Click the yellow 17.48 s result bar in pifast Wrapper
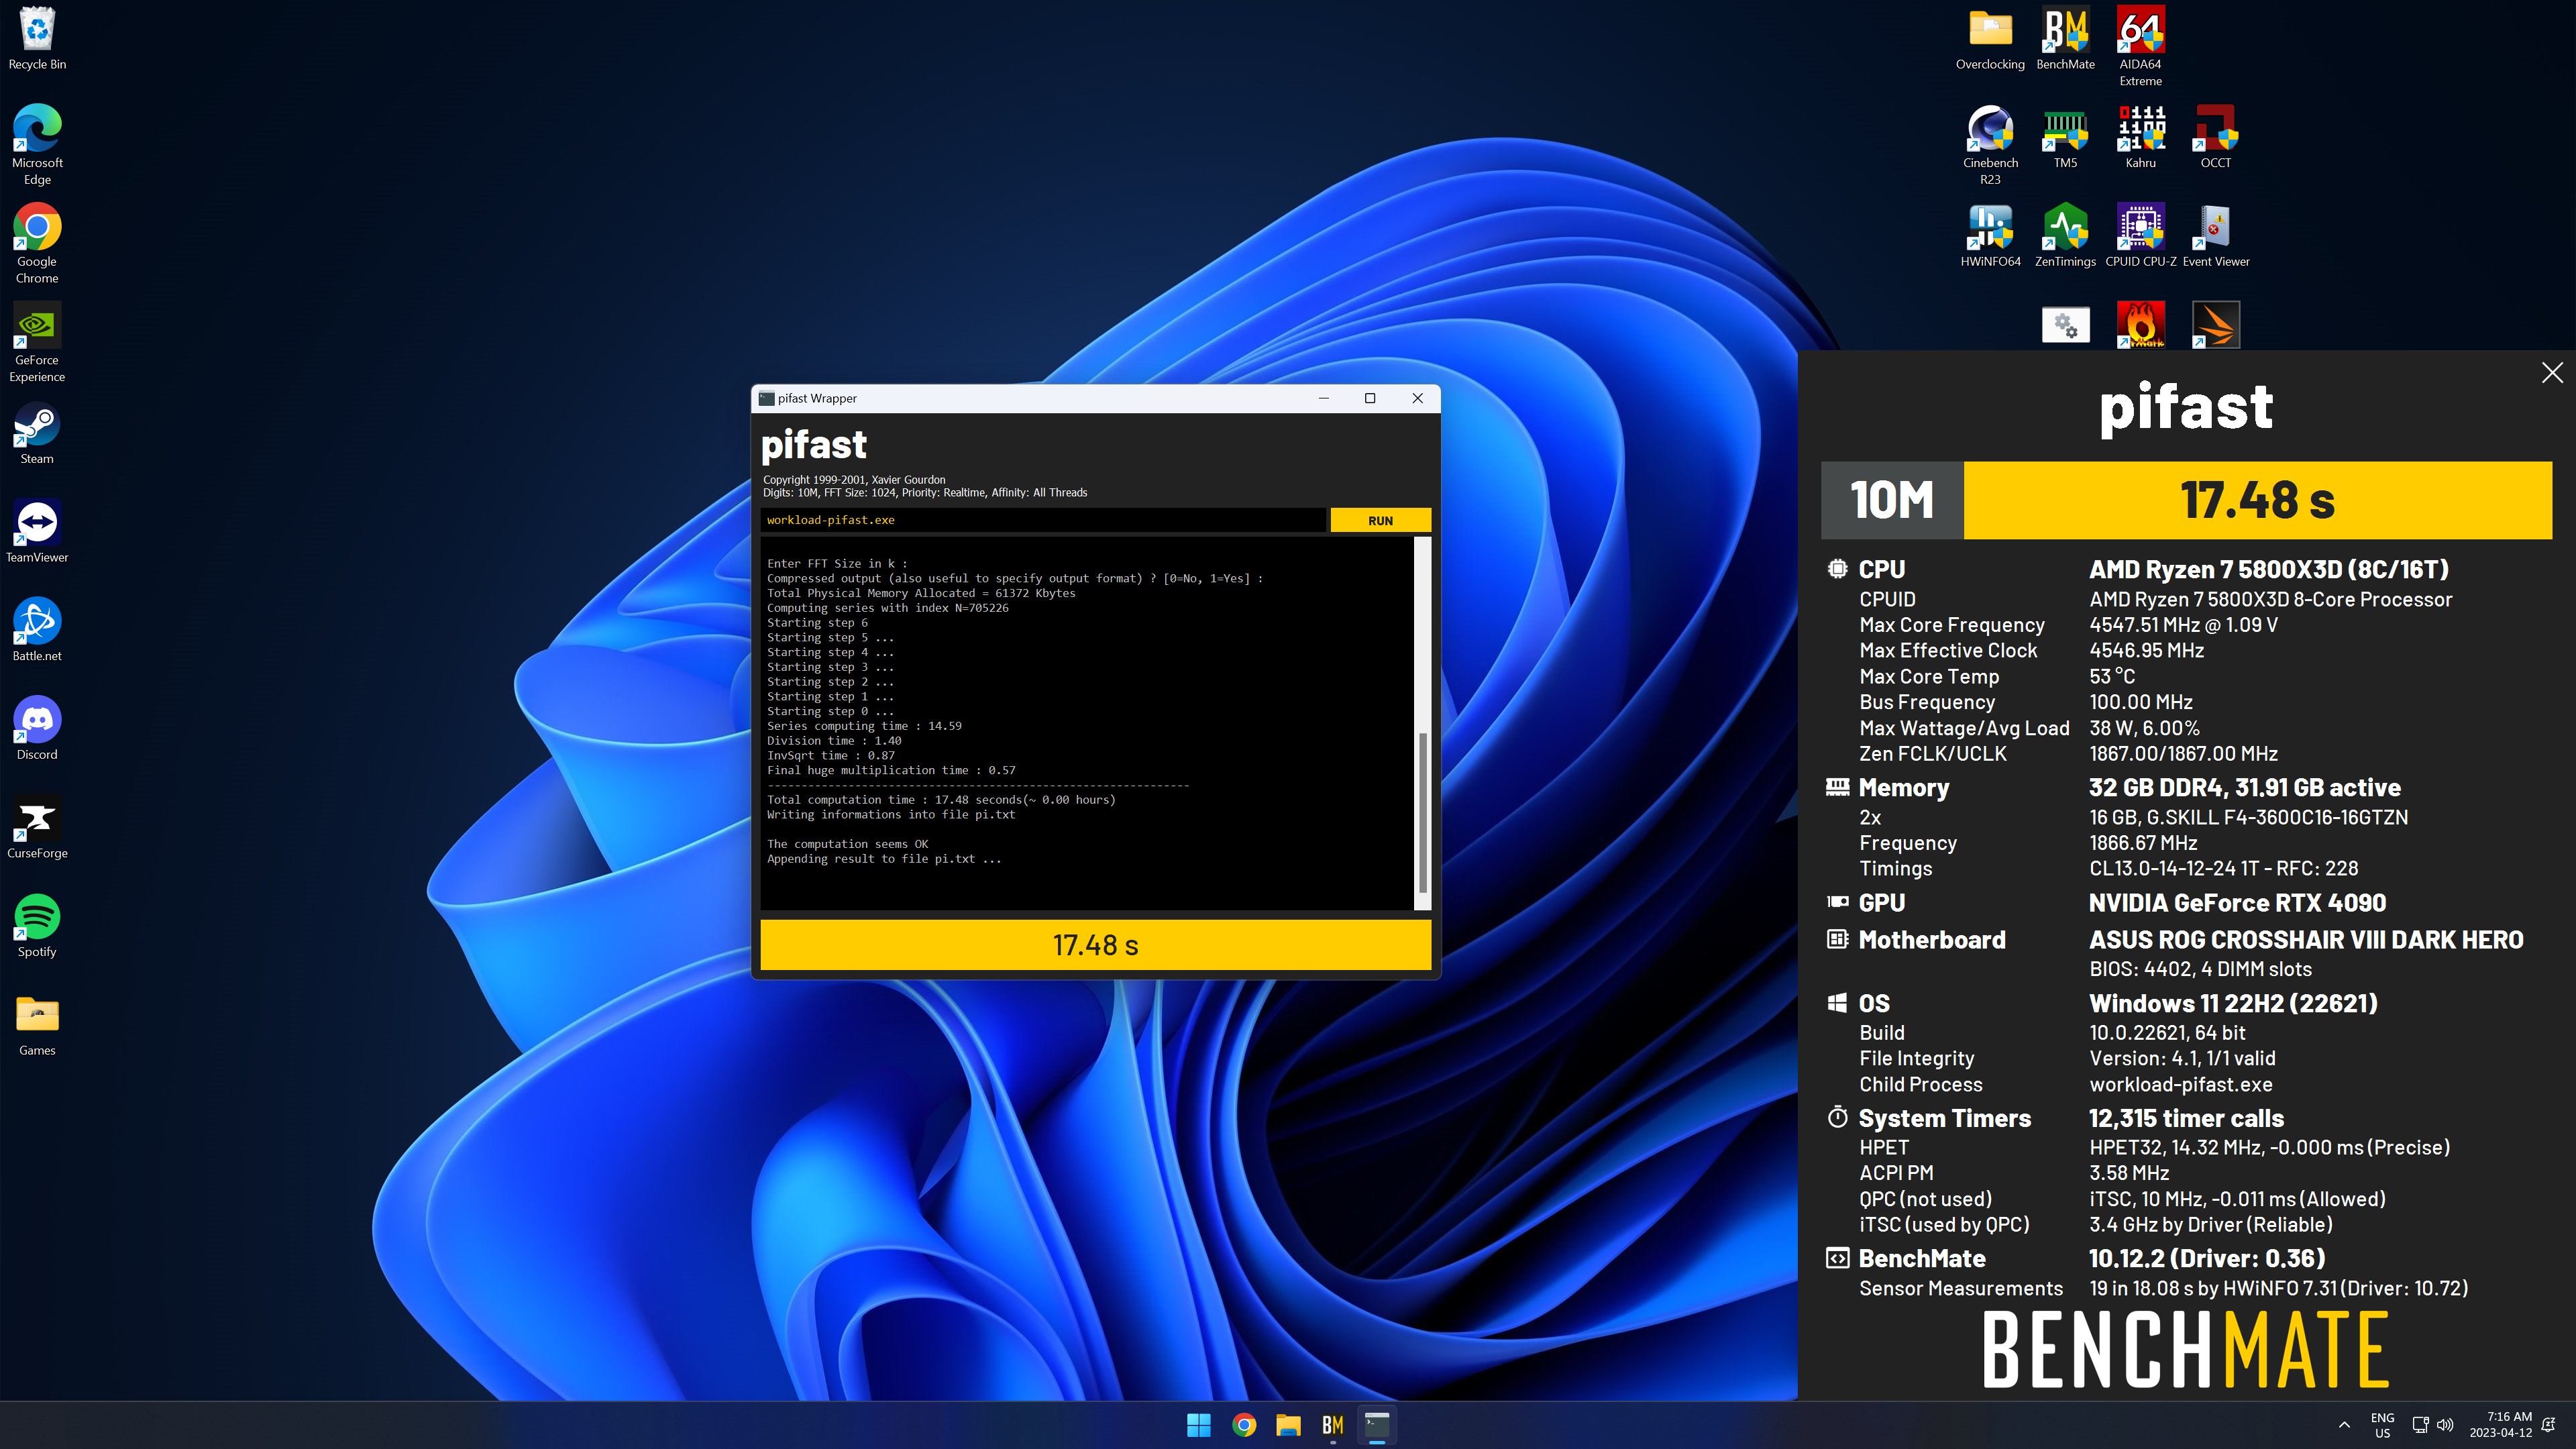 pos(1095,945)
